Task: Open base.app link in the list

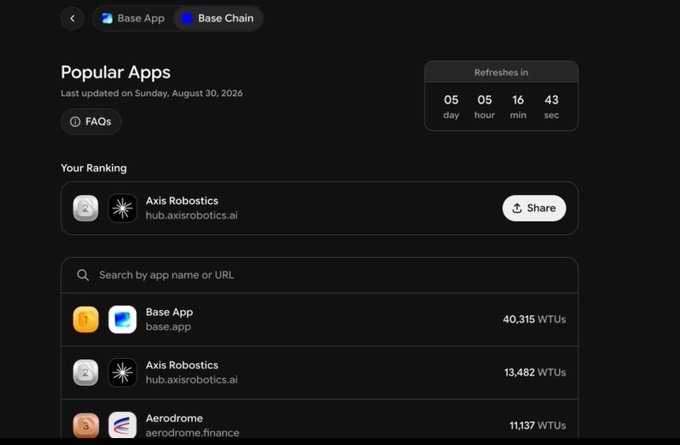Action: (168, 327)
